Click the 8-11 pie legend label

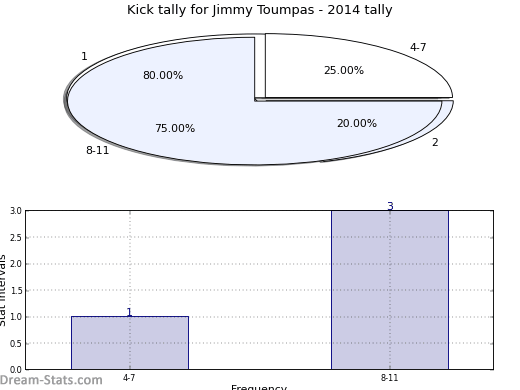click(x=98, y=150)
